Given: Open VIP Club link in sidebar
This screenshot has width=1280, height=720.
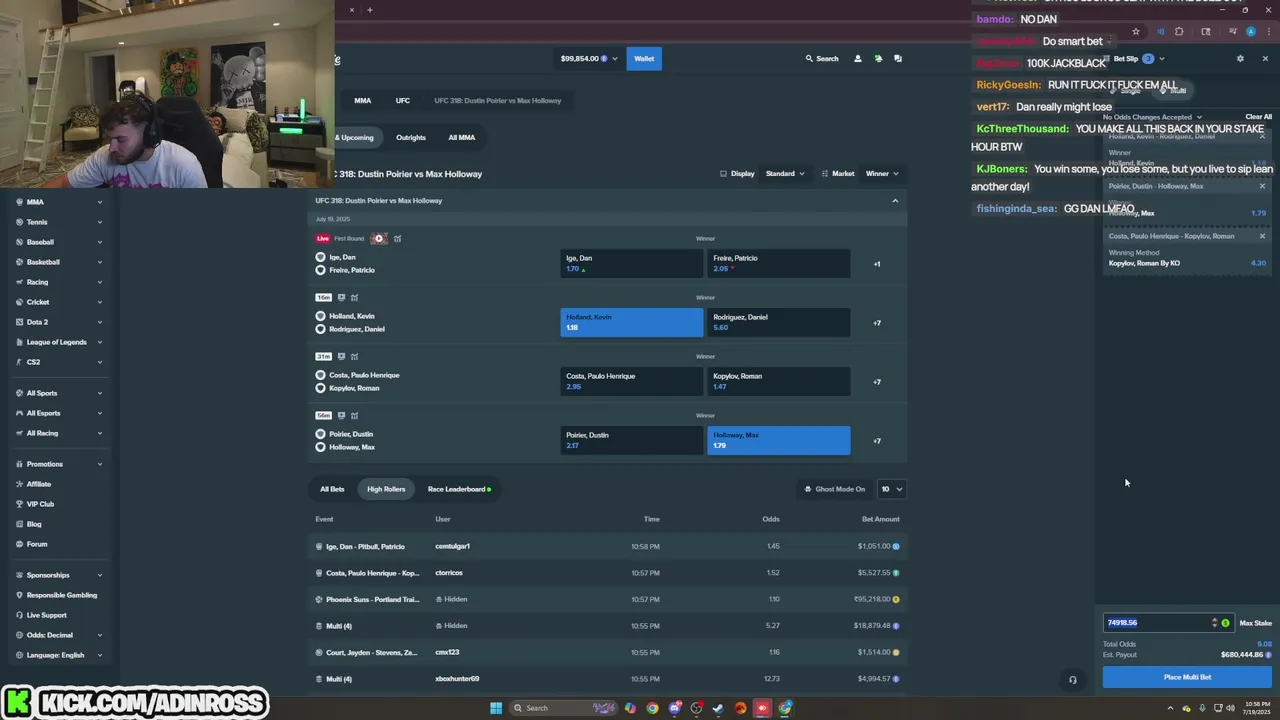Looking at the screenshot, I should click(40, 504).
